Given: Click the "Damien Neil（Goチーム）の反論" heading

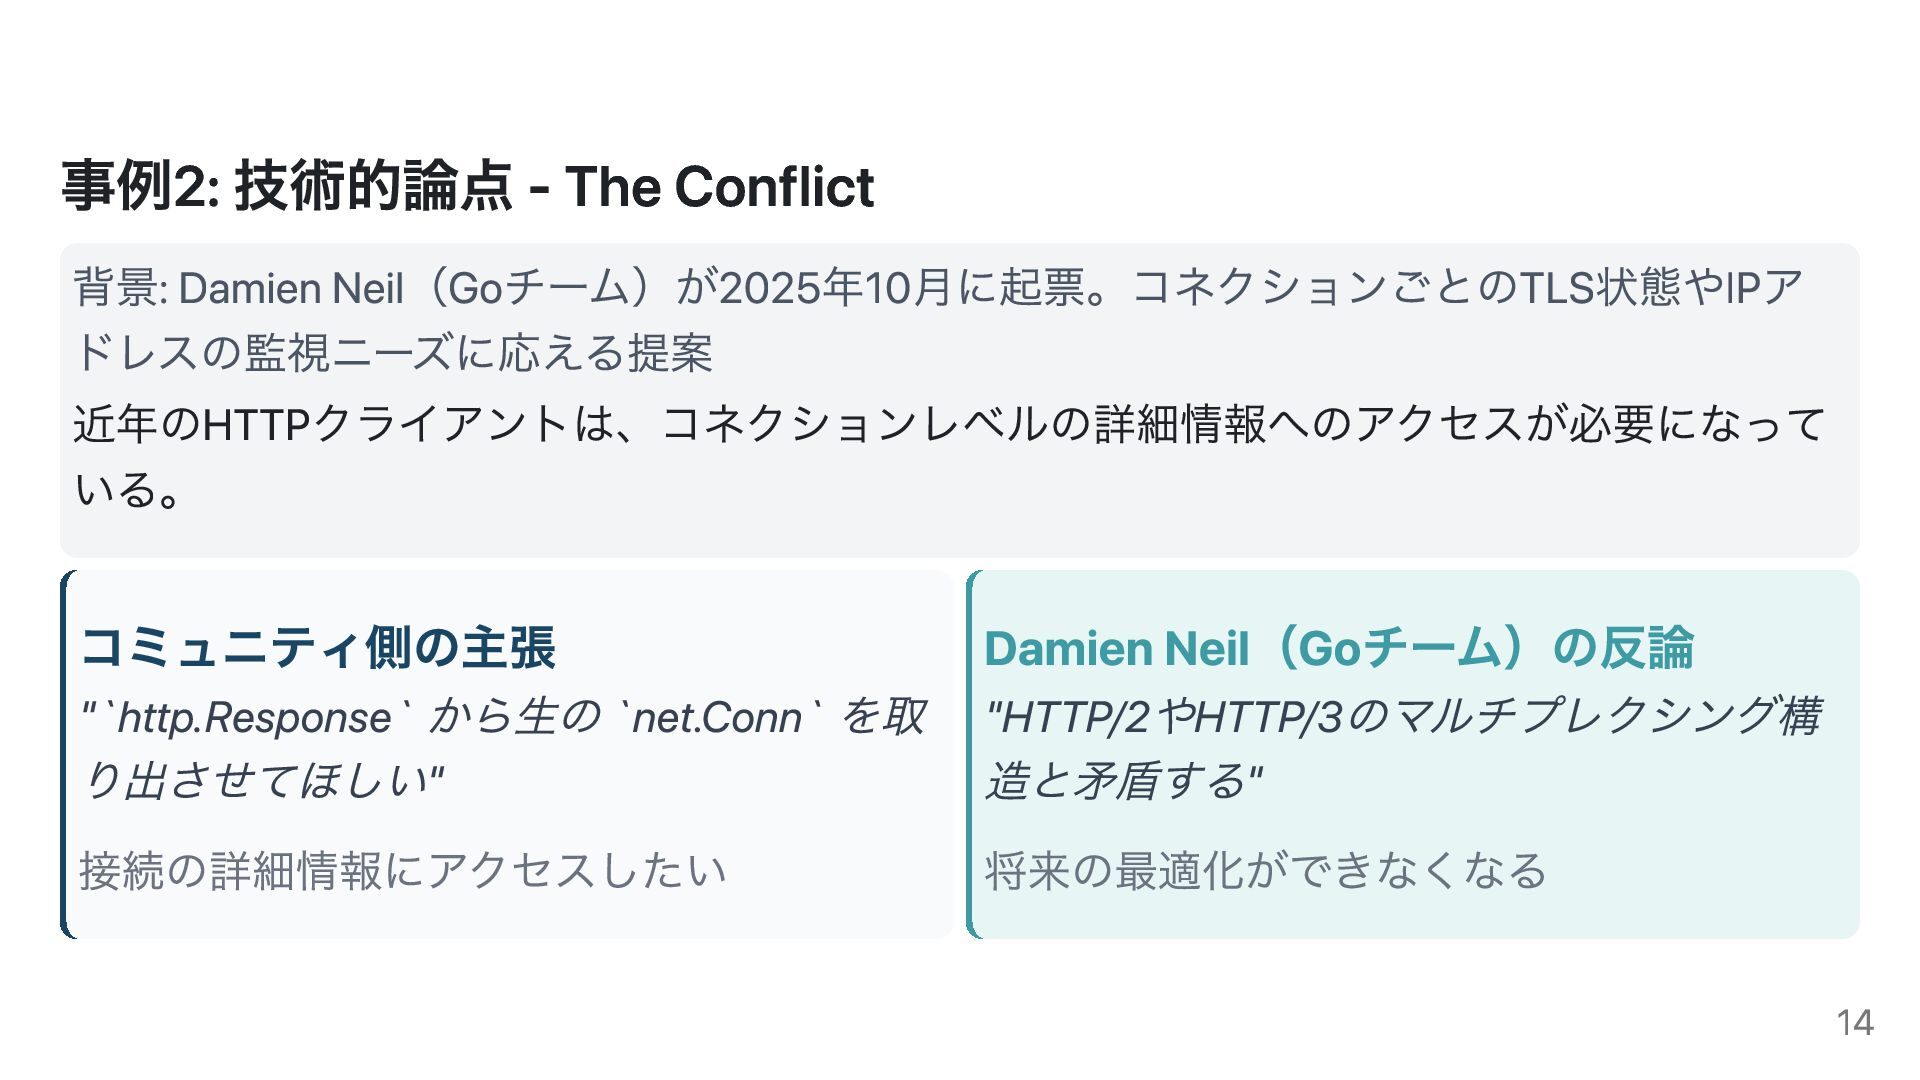Looking at the screenshot, I should 1339,648.
